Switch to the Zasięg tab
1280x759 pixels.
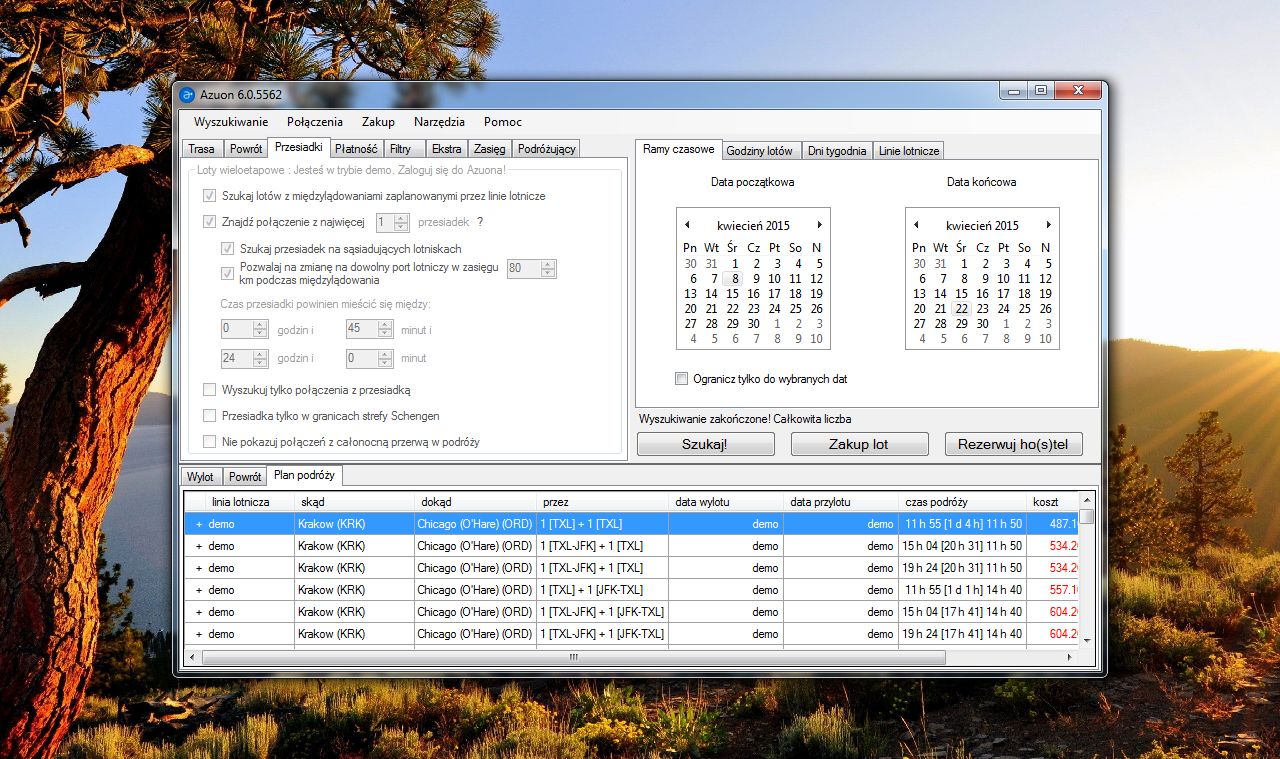(489, 149)
